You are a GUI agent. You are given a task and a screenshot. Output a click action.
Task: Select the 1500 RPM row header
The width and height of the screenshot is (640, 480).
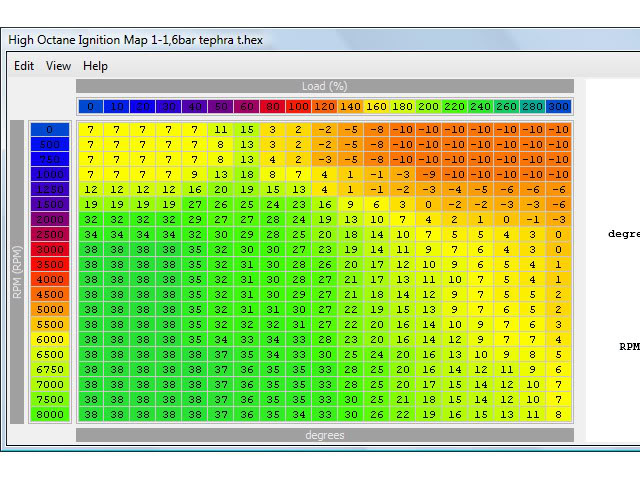(x=50, y=204)
